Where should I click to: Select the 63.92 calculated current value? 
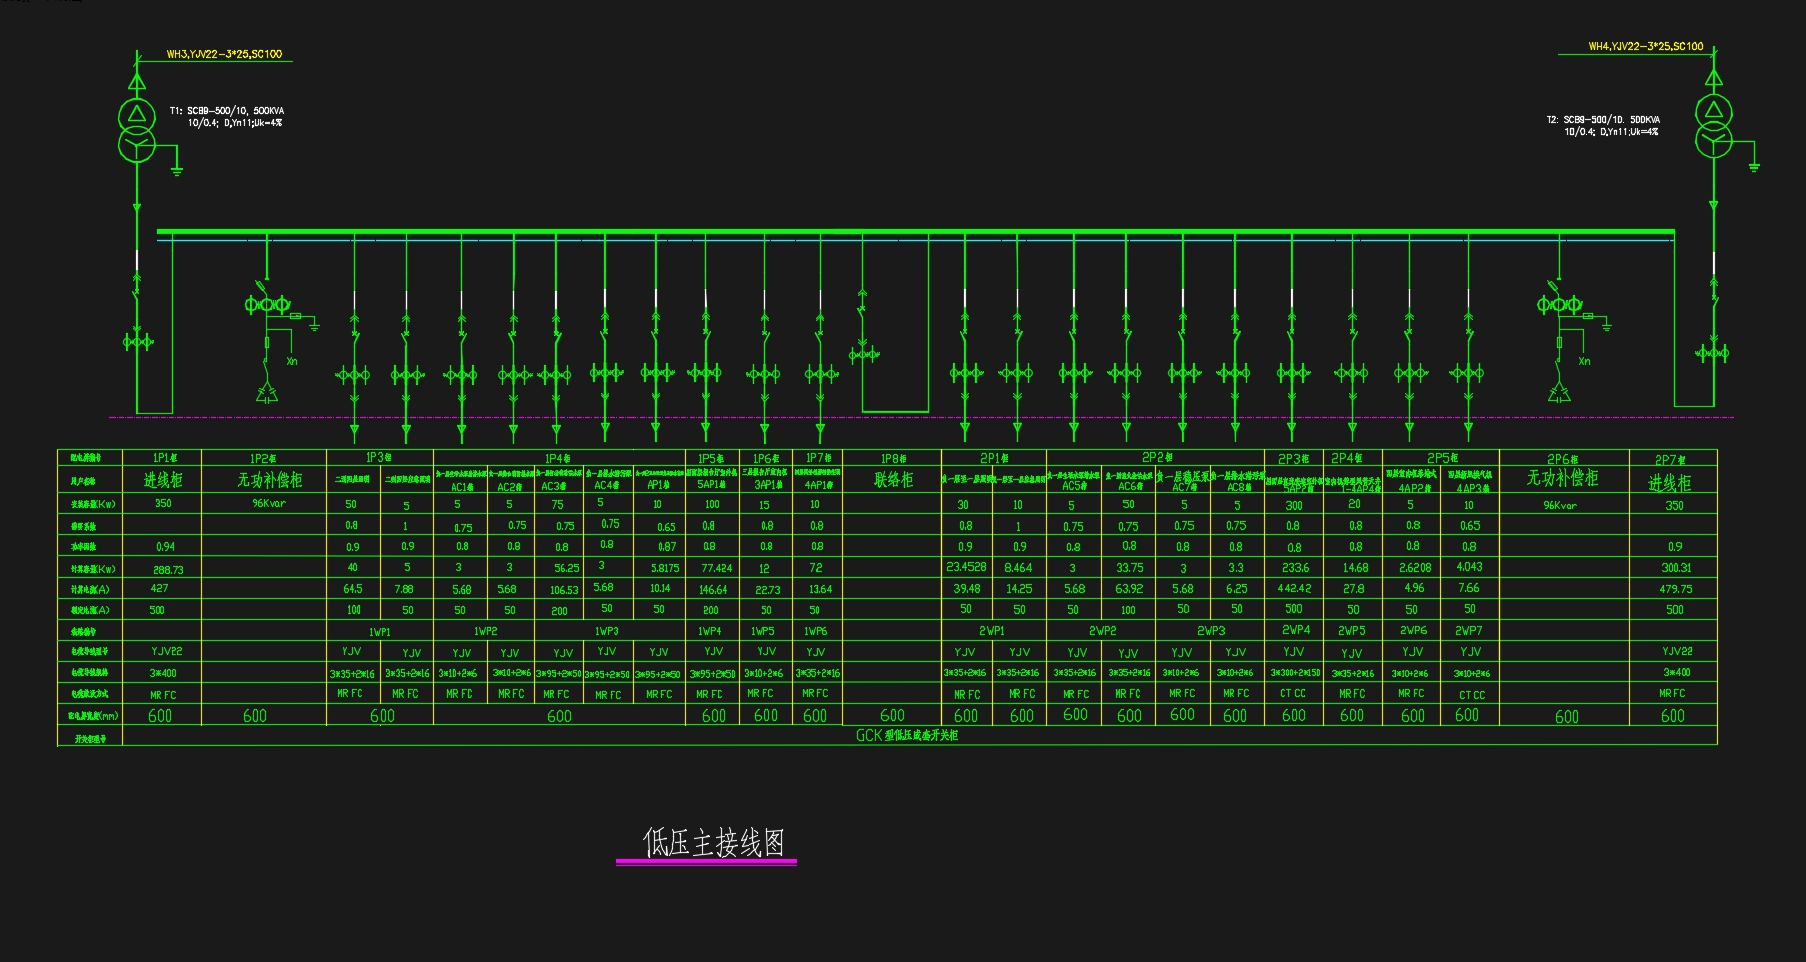(1129, 589)
